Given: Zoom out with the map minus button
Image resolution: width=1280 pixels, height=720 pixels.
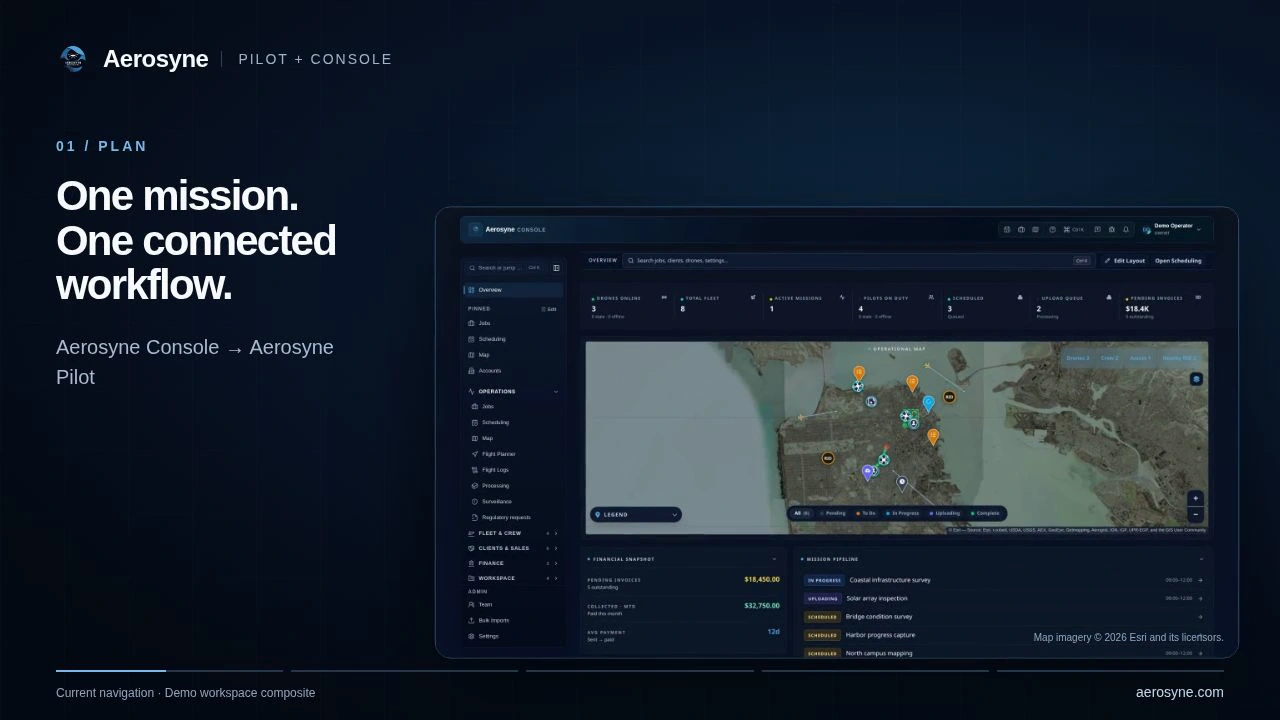Looking at the screenshot, I should coord(1195,515).
